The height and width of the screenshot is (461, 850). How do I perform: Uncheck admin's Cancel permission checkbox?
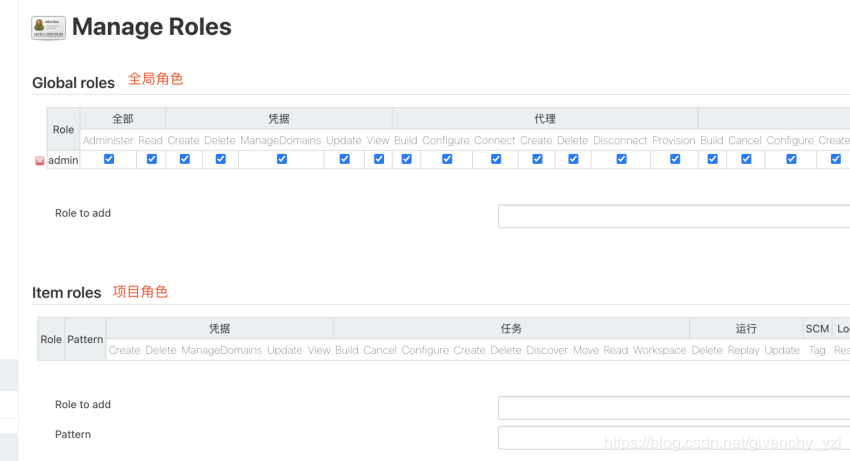click(x=746, y=159)
